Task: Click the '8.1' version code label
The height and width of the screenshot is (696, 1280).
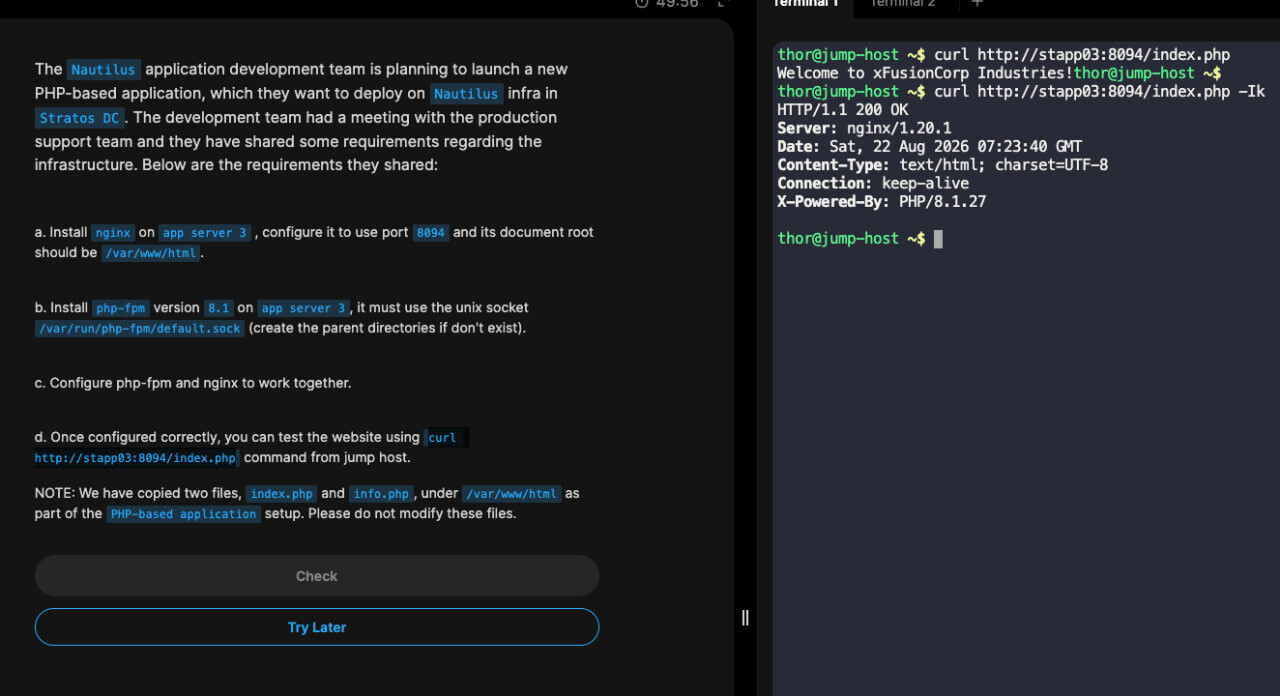Action: pos(218,308)
